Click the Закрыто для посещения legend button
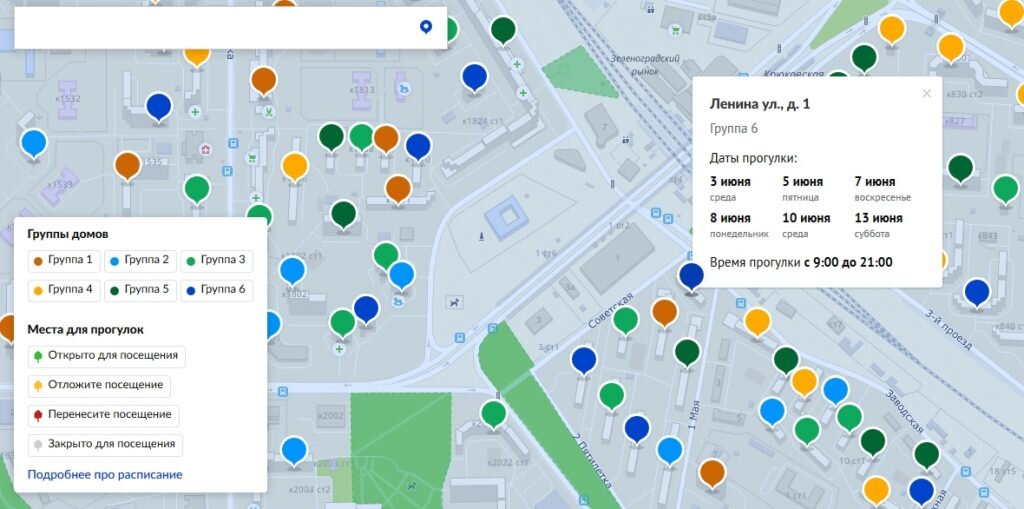1024x509 pixels. point(105,444)
